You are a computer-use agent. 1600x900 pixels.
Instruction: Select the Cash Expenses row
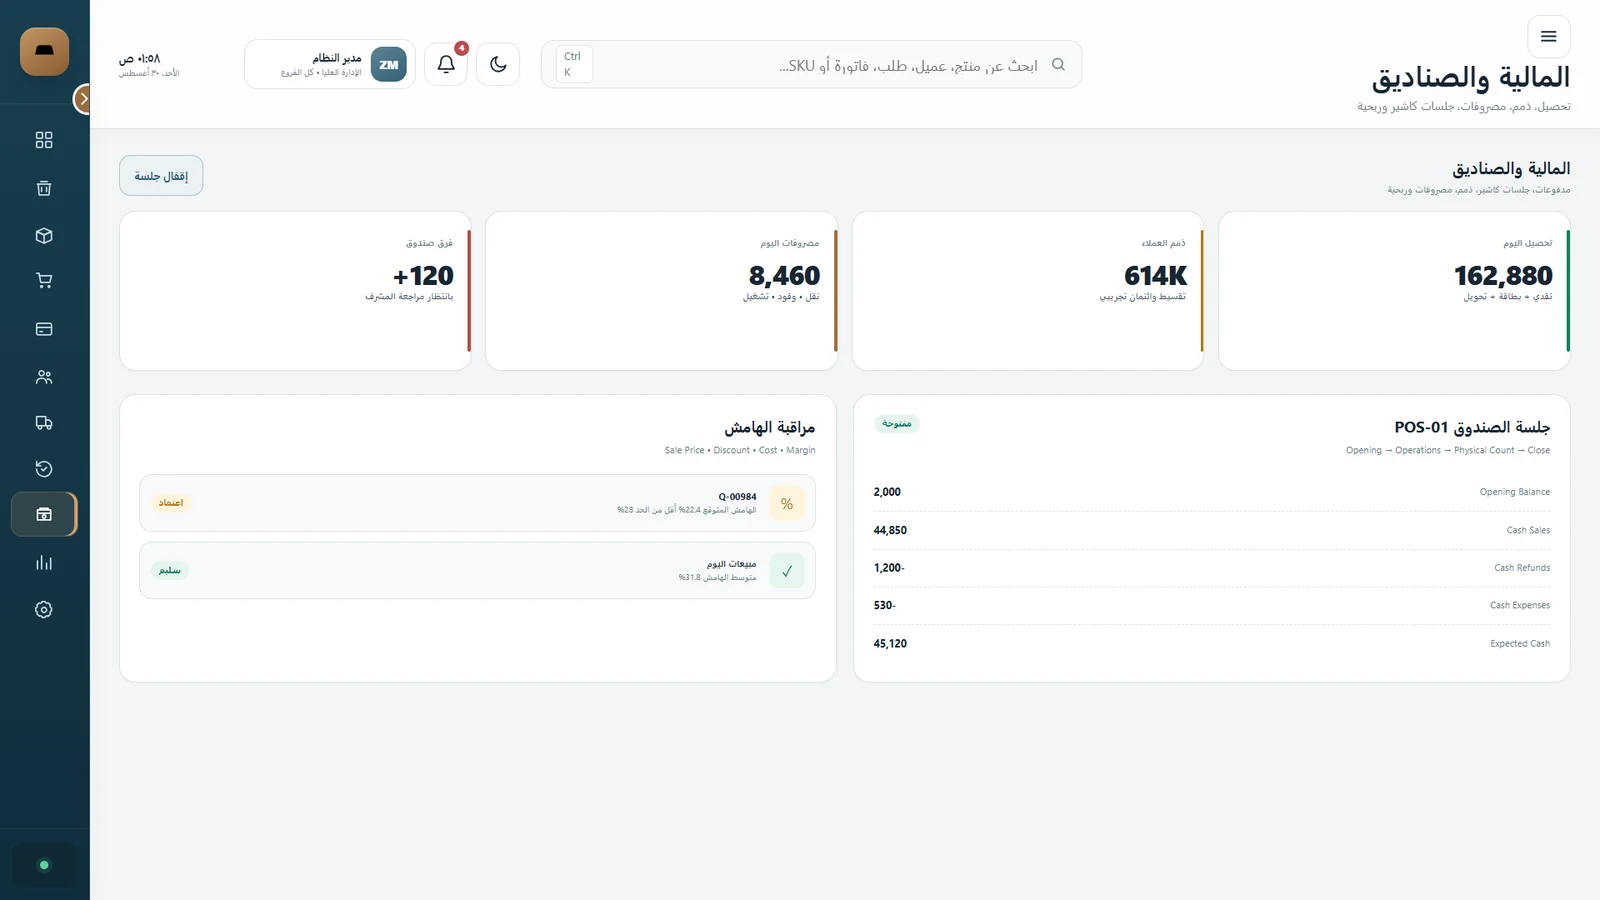pyautogui.click(x=1212, y=605)
